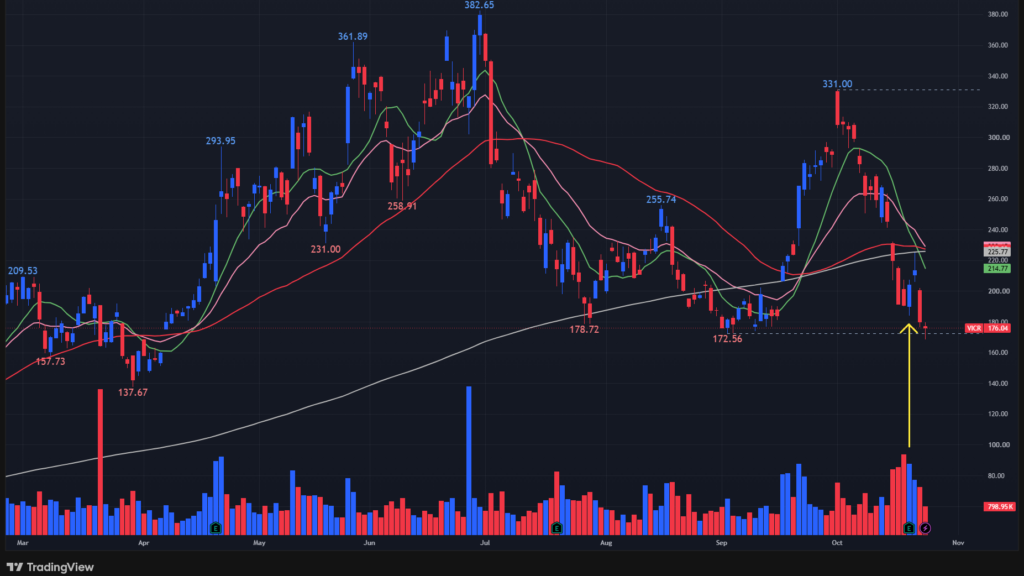Image resolution: width=1024 pixels, height=576 pixels.
Task: Open the April earnings marker icon
Action: (x=216, y=528)
